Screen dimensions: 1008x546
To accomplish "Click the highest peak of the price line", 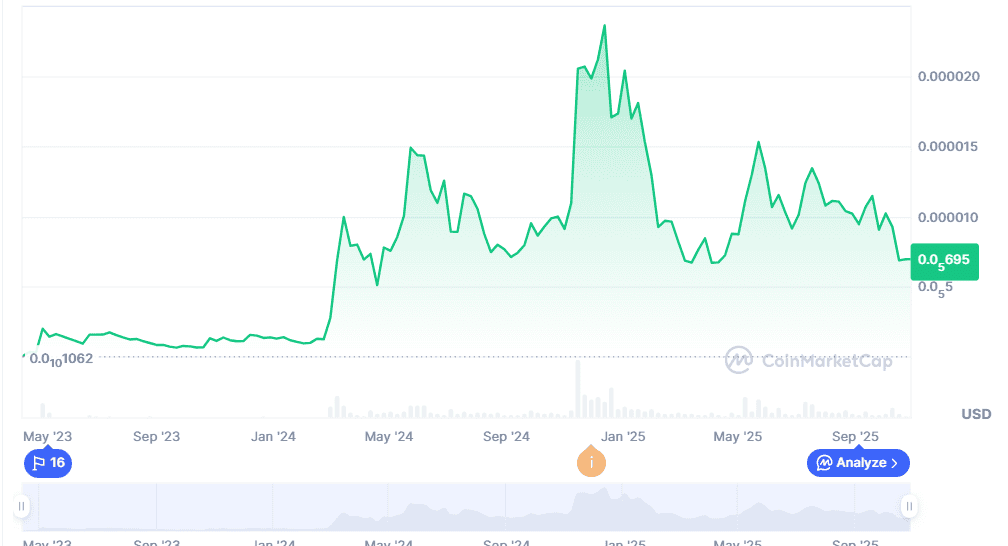I will click(605, 26).
